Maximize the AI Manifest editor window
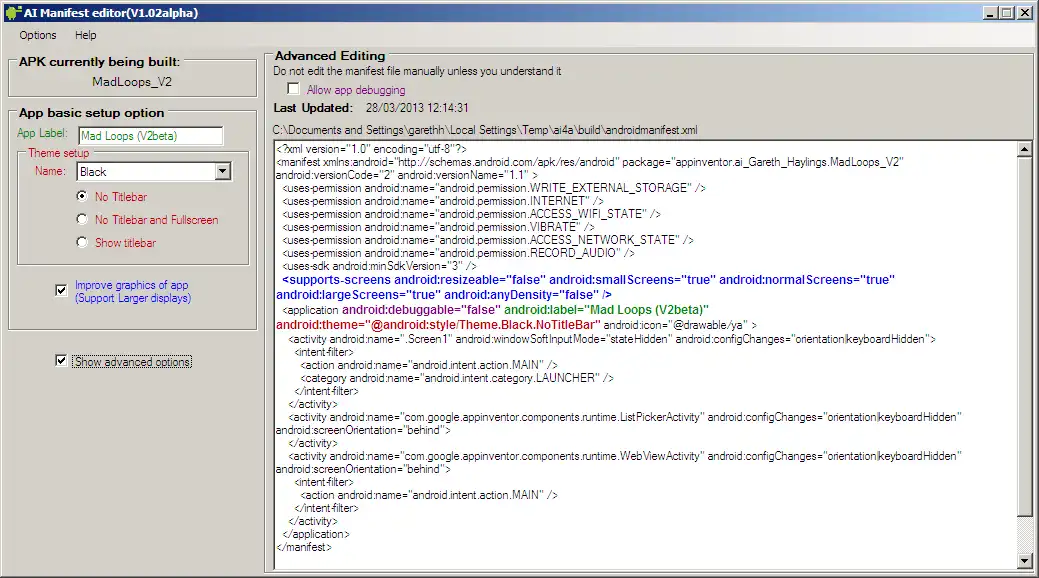The width and height of the screenshot is (1039, 578). tap(1007, 13)
